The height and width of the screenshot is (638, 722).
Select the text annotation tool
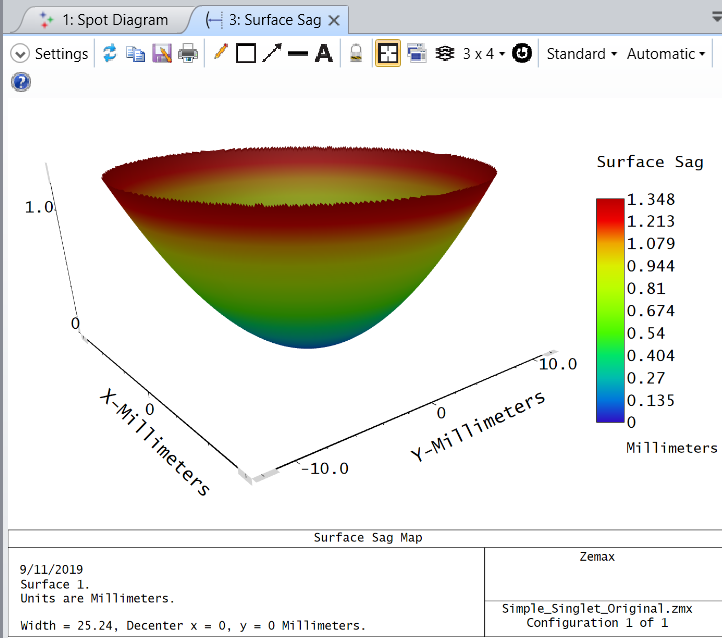(324, 53)
